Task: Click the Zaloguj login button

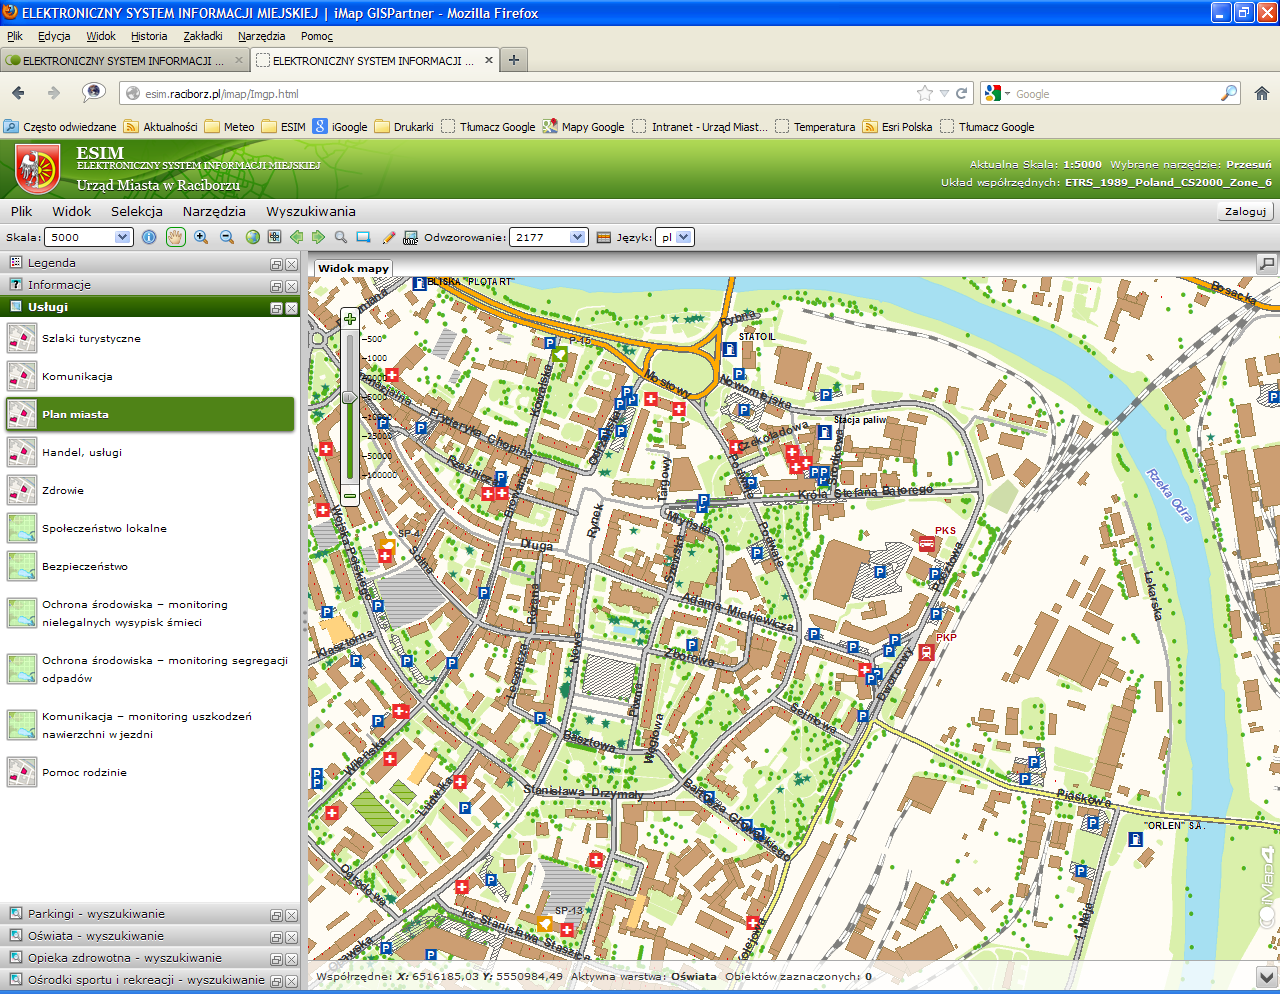Action: click(1246, 211)
